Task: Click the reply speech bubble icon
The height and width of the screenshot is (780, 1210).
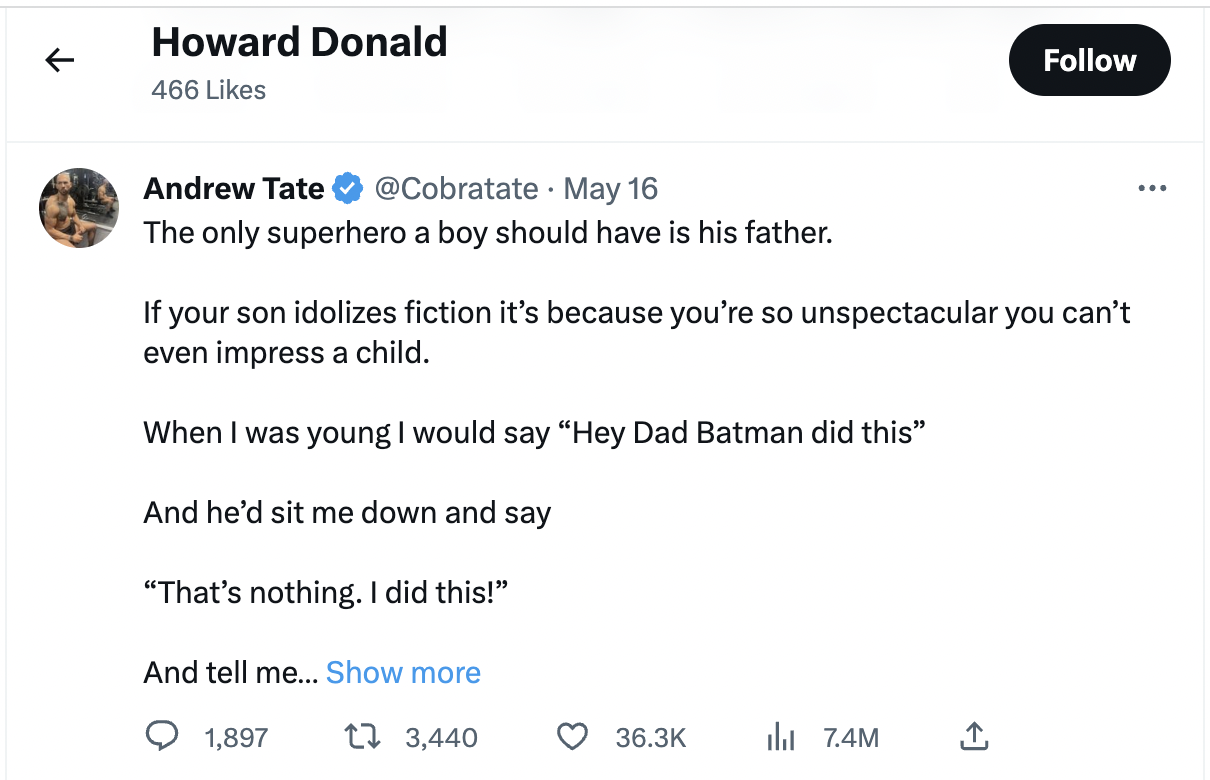Action: coord(162,737)
